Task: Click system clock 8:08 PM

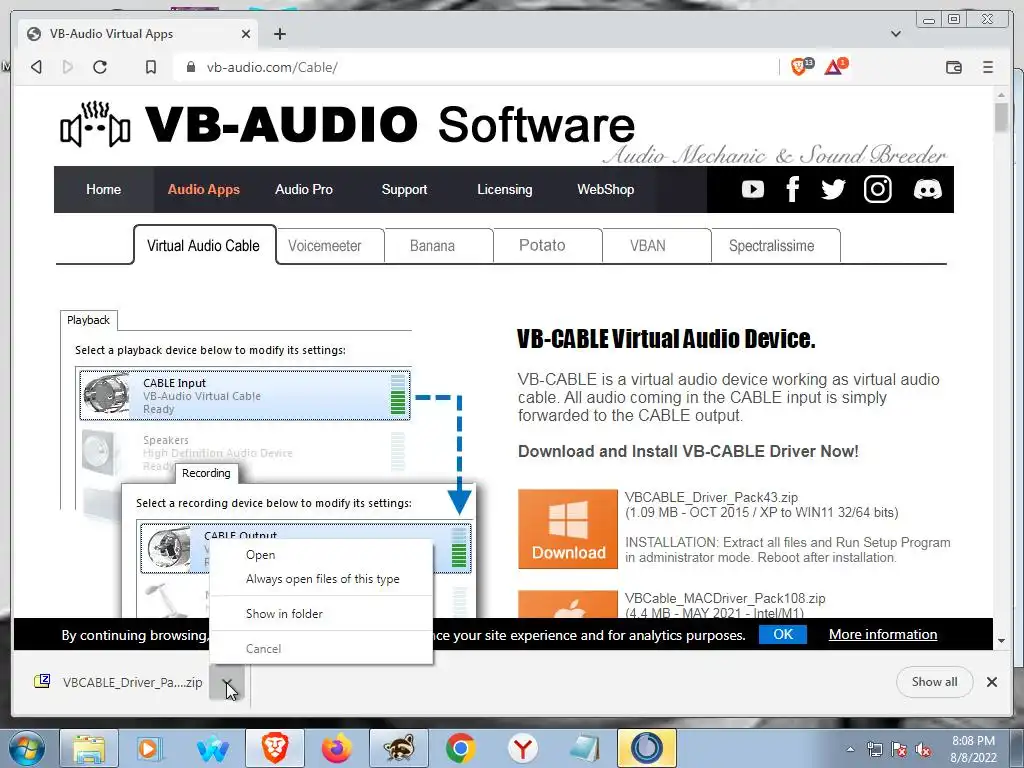Action: coord(974,741)
